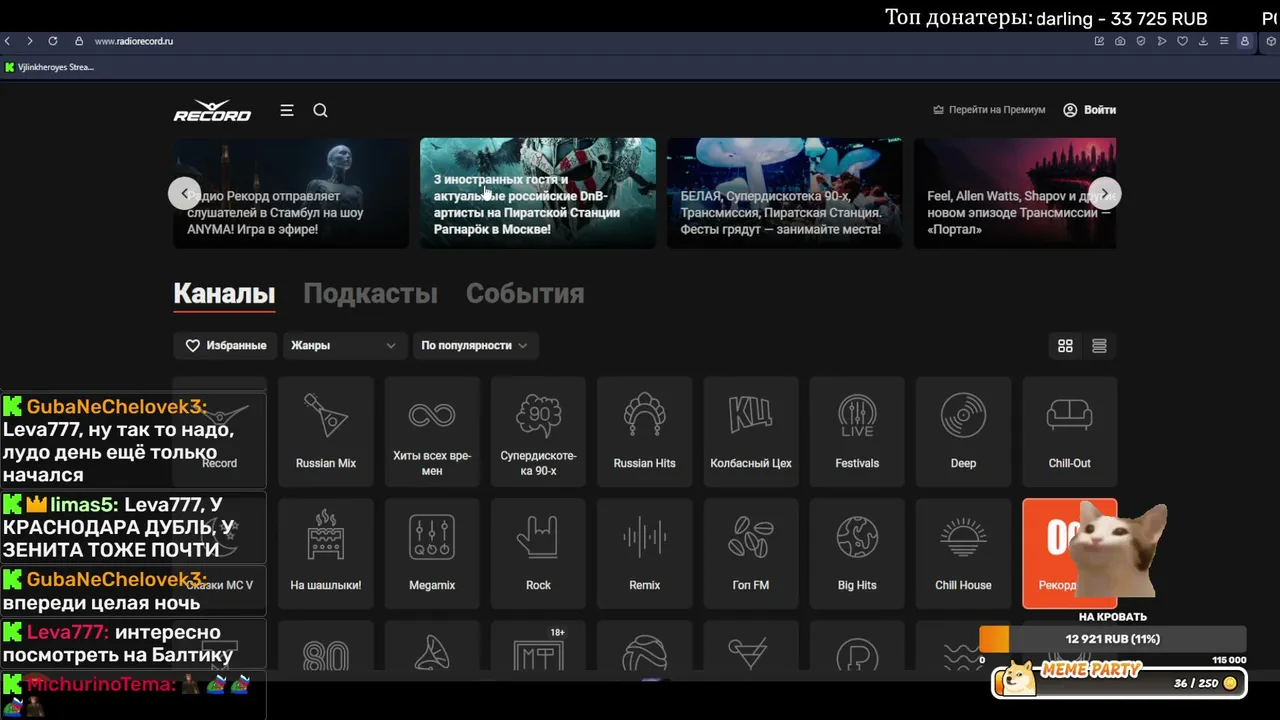
Task: Open the На шашлыки! channel
Action: click(326, 554)
